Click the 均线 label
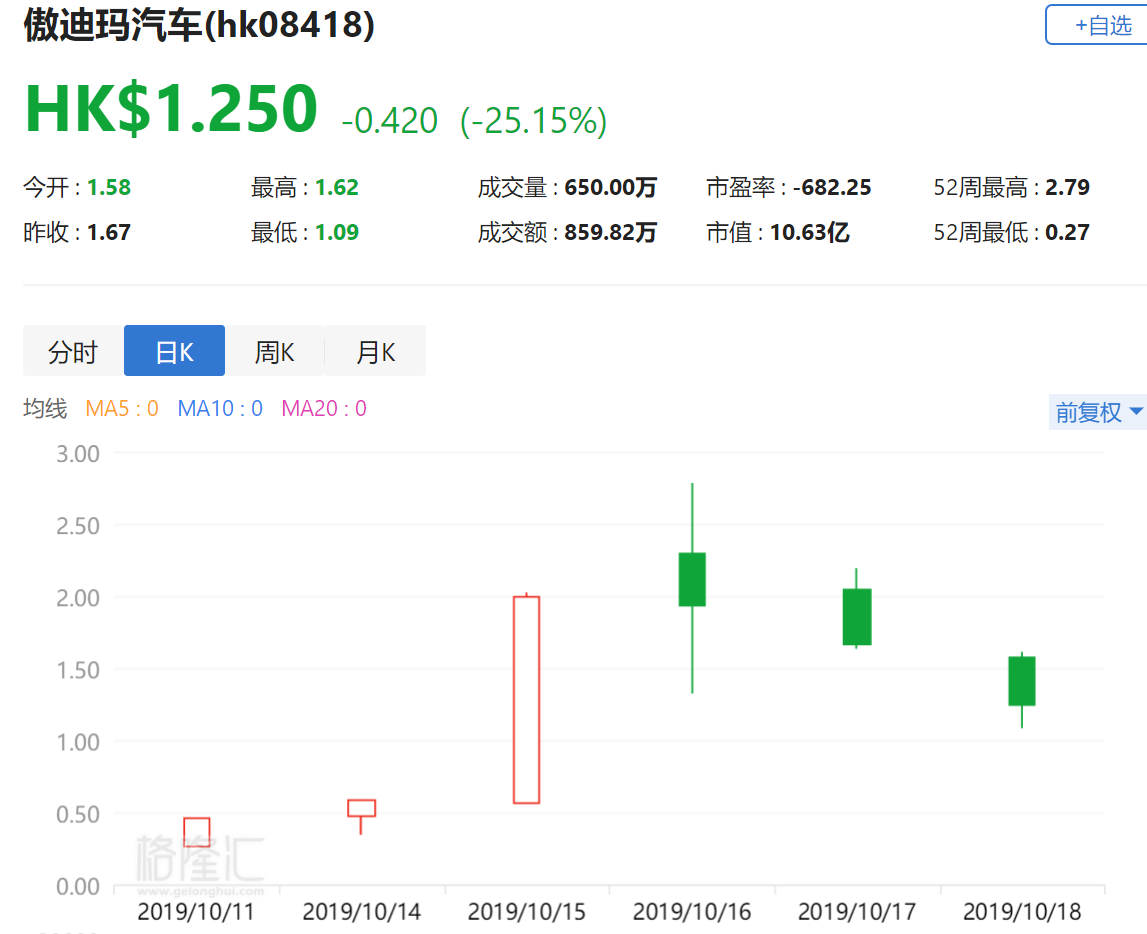 45,408
